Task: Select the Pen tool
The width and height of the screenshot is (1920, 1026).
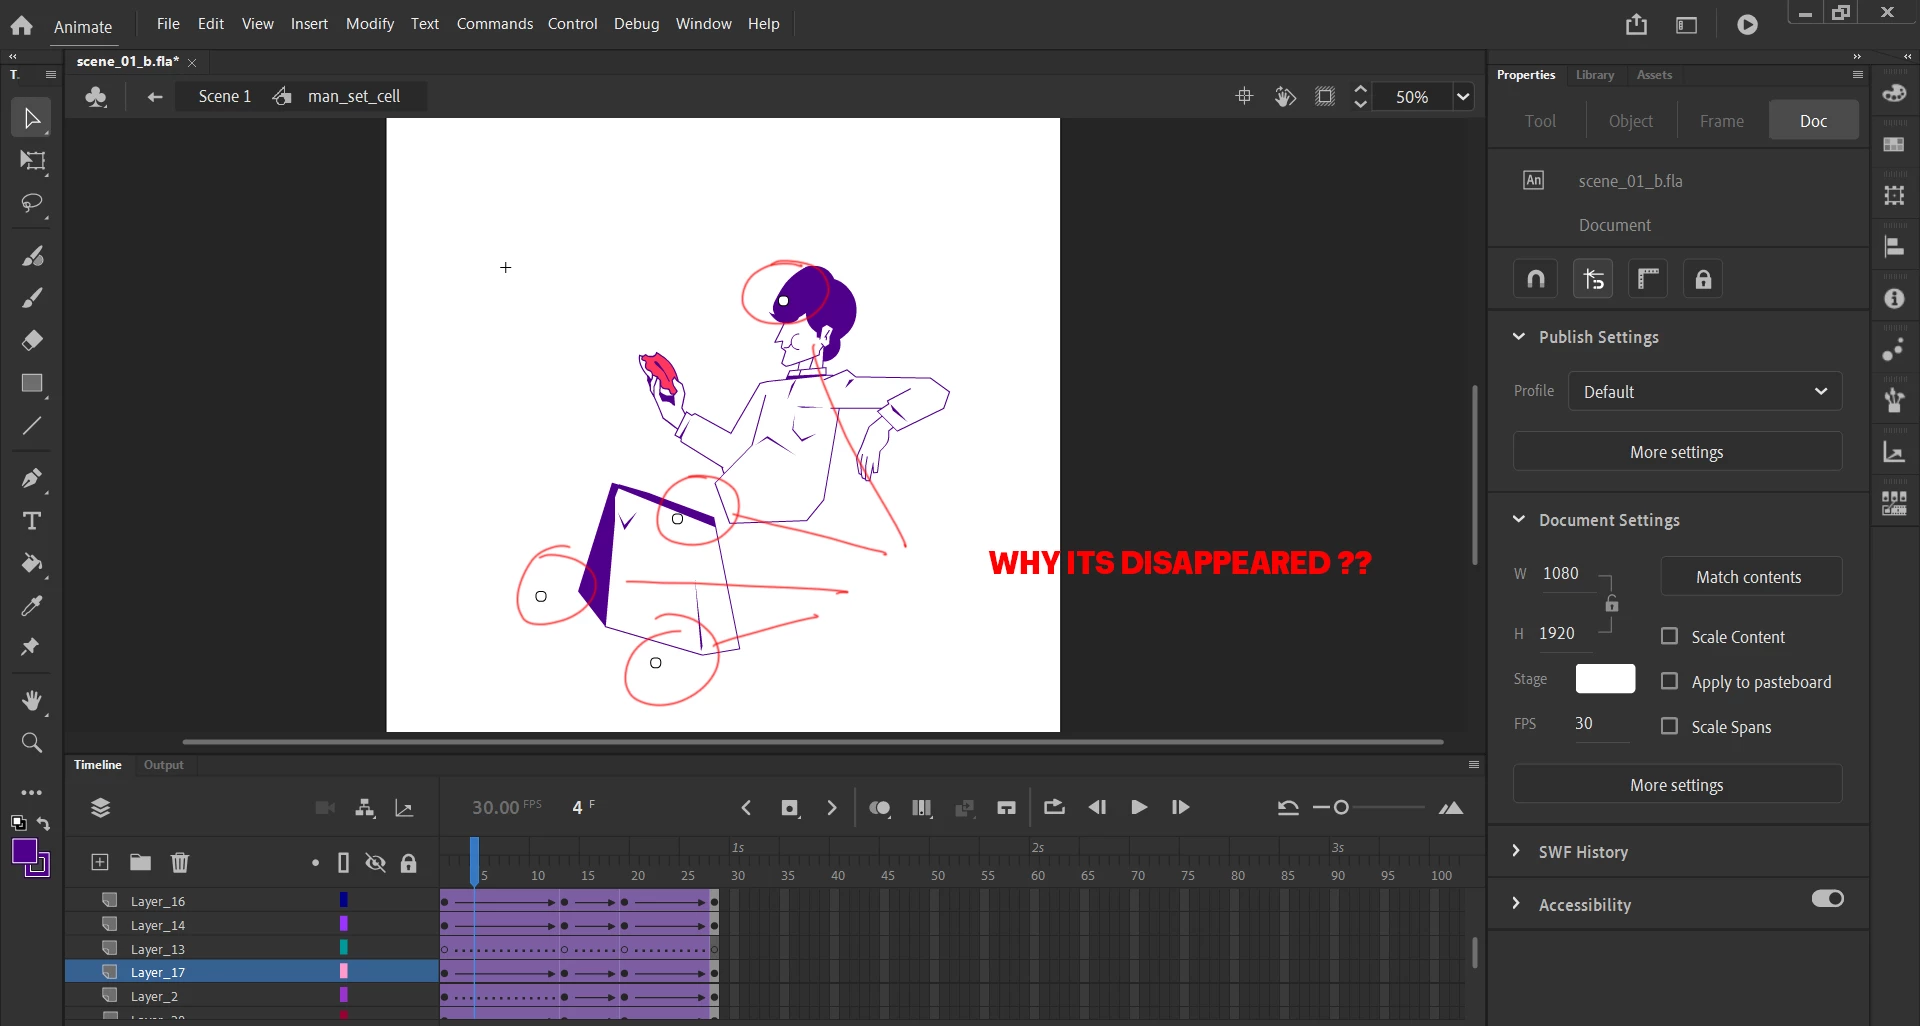Action: 32,478
